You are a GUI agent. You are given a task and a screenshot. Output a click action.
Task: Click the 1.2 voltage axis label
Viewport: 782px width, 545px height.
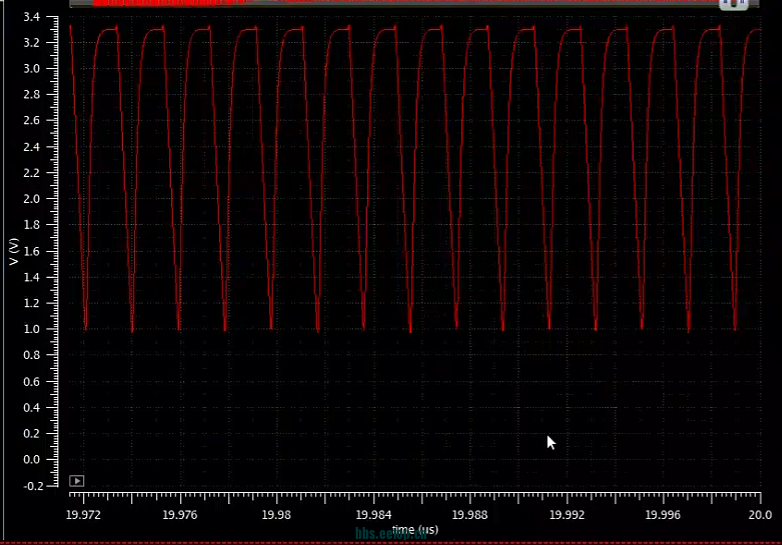pos(31,303)
